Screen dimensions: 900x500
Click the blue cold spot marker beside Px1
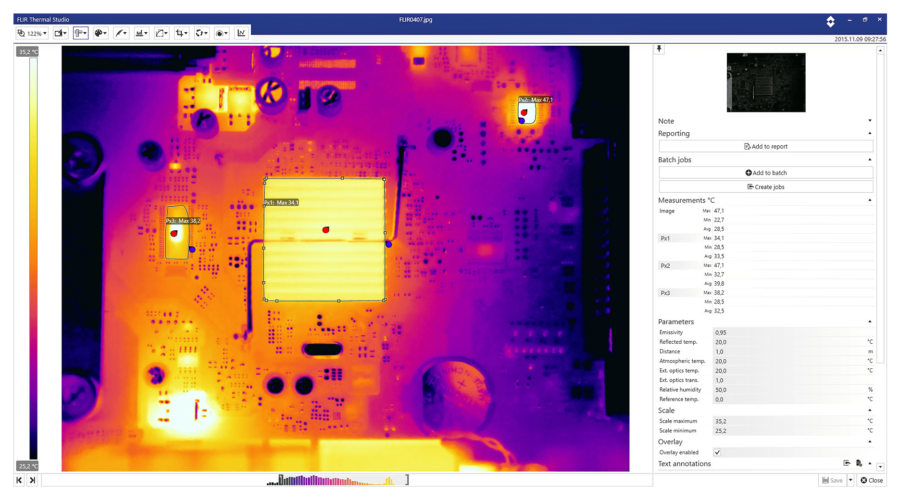[389, 245]
